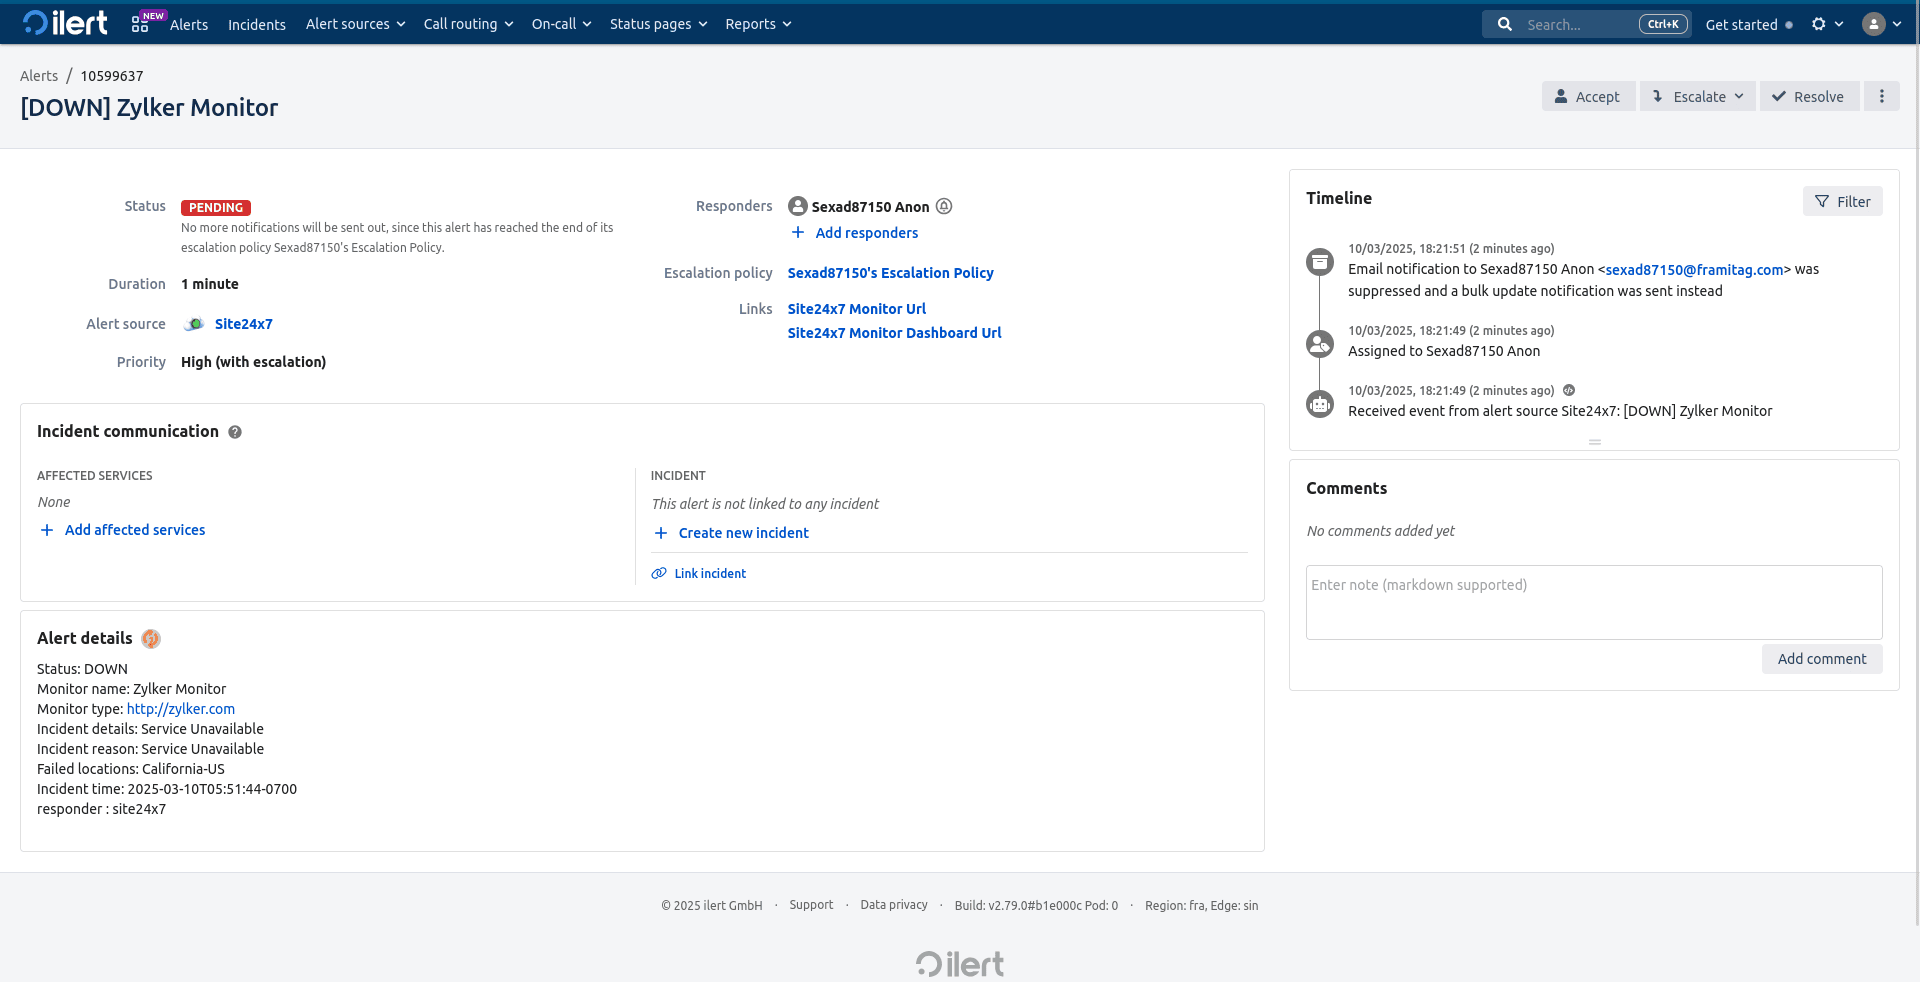Click the Filter toggle in the Timeline panel
Image resolution: width=1920 pixels, height=982 pixels.
coord(1843,201)
